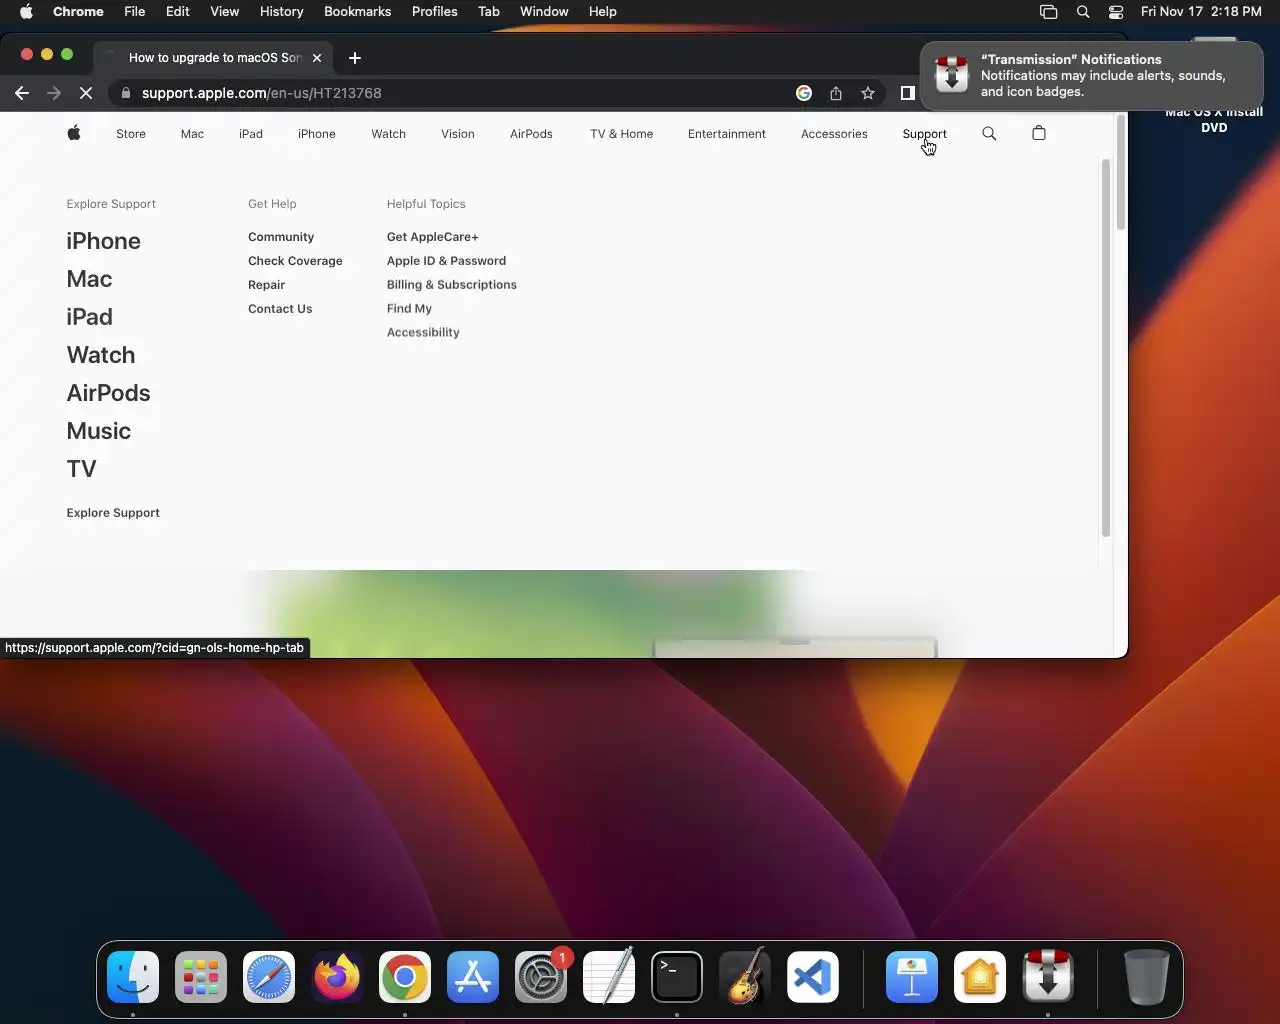Open Home app from the Dock

click(980, 977)
